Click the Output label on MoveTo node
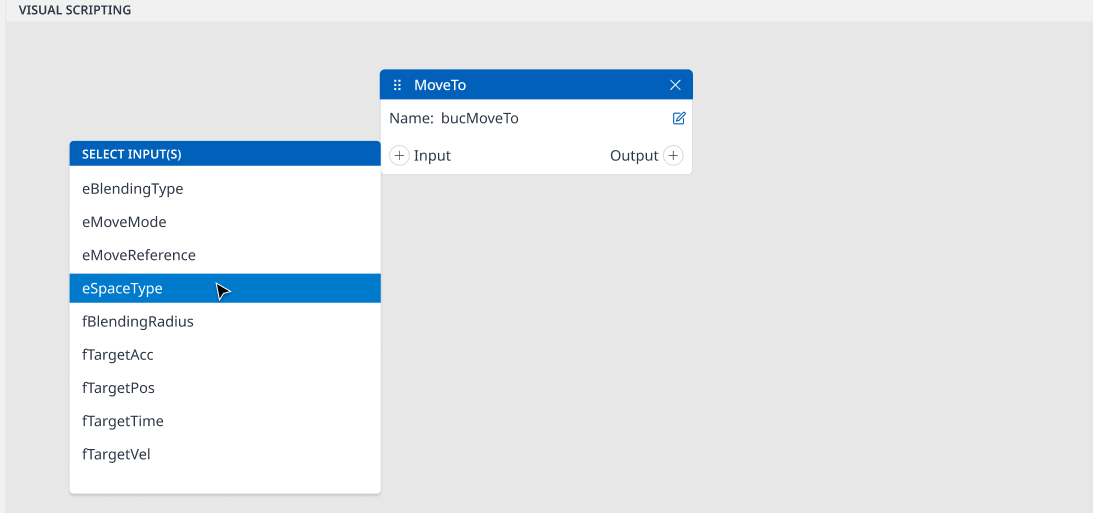1093x513 pixels. (x=634, y=155)
